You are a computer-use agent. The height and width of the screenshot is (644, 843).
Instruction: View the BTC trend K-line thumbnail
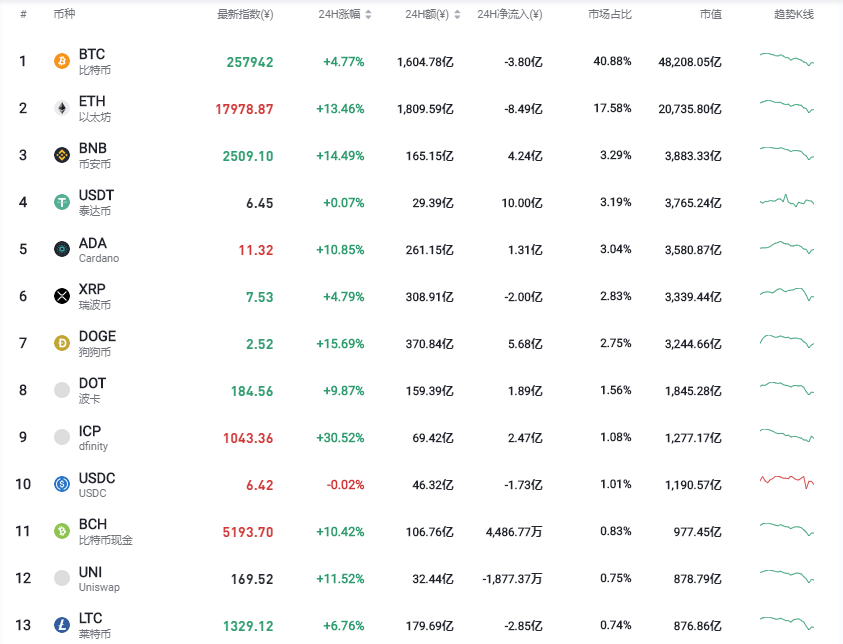pyautogui.click(x=787, y=59)
